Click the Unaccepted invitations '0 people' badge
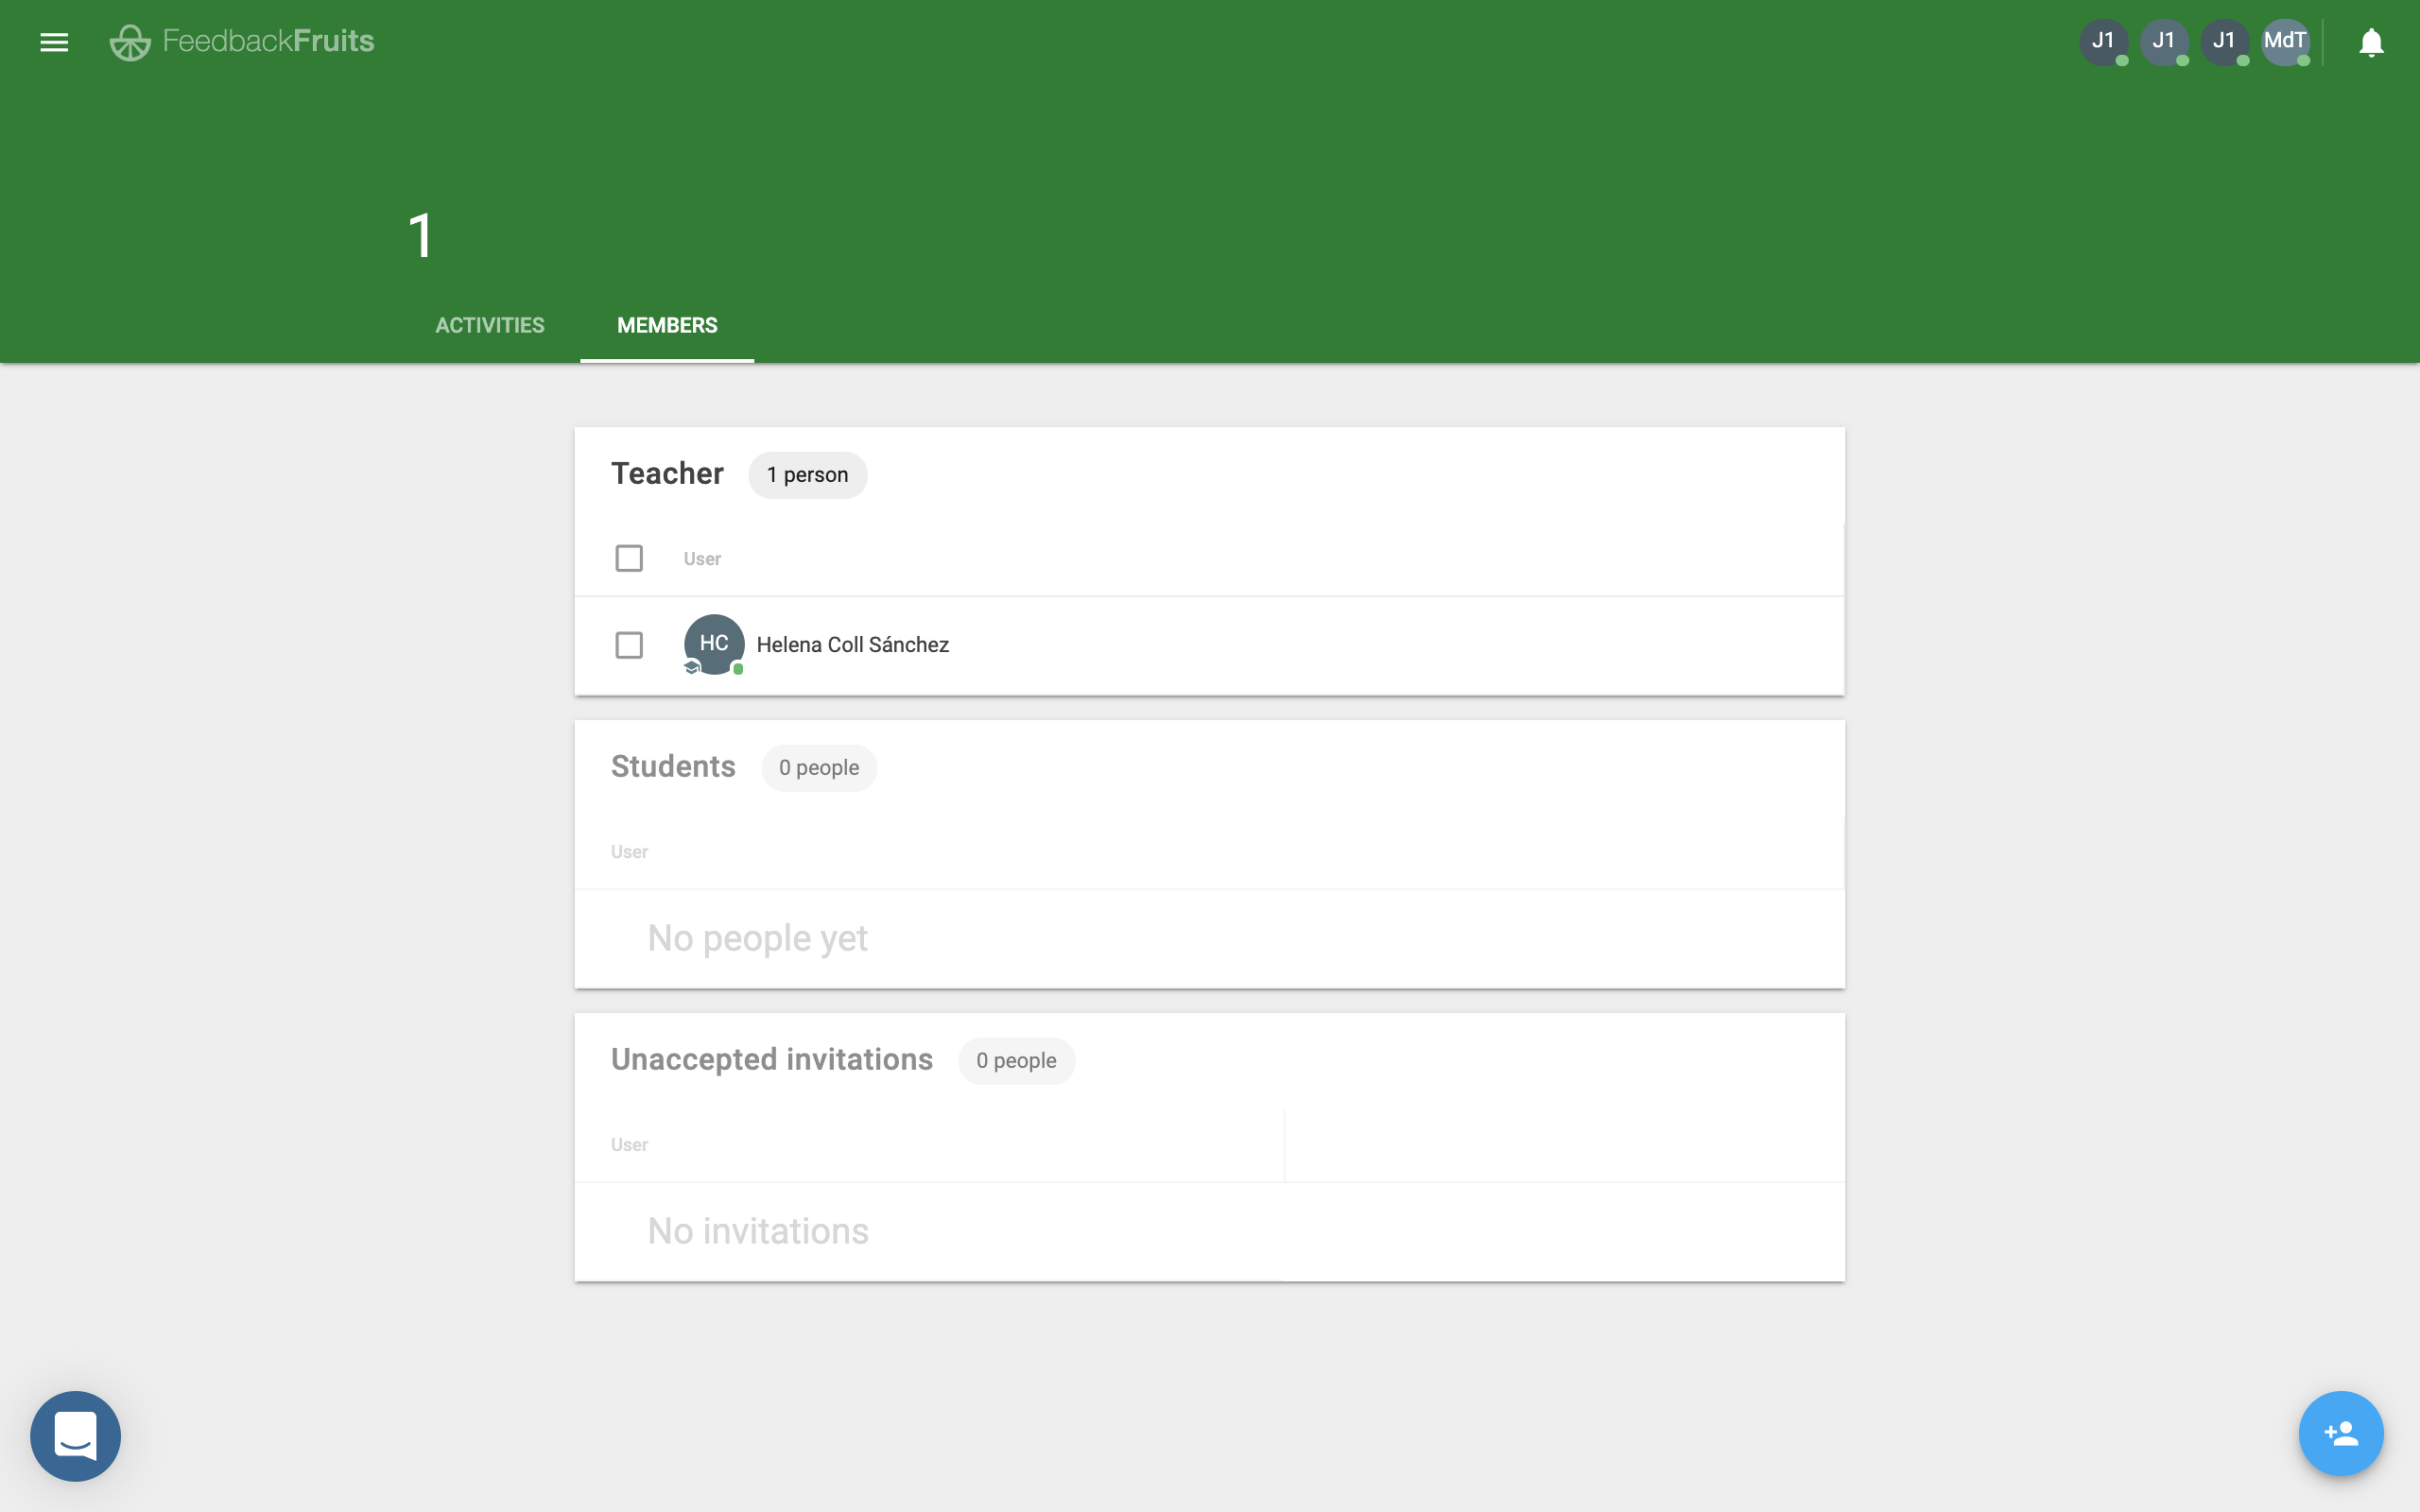 (x=1016, y=1061)
